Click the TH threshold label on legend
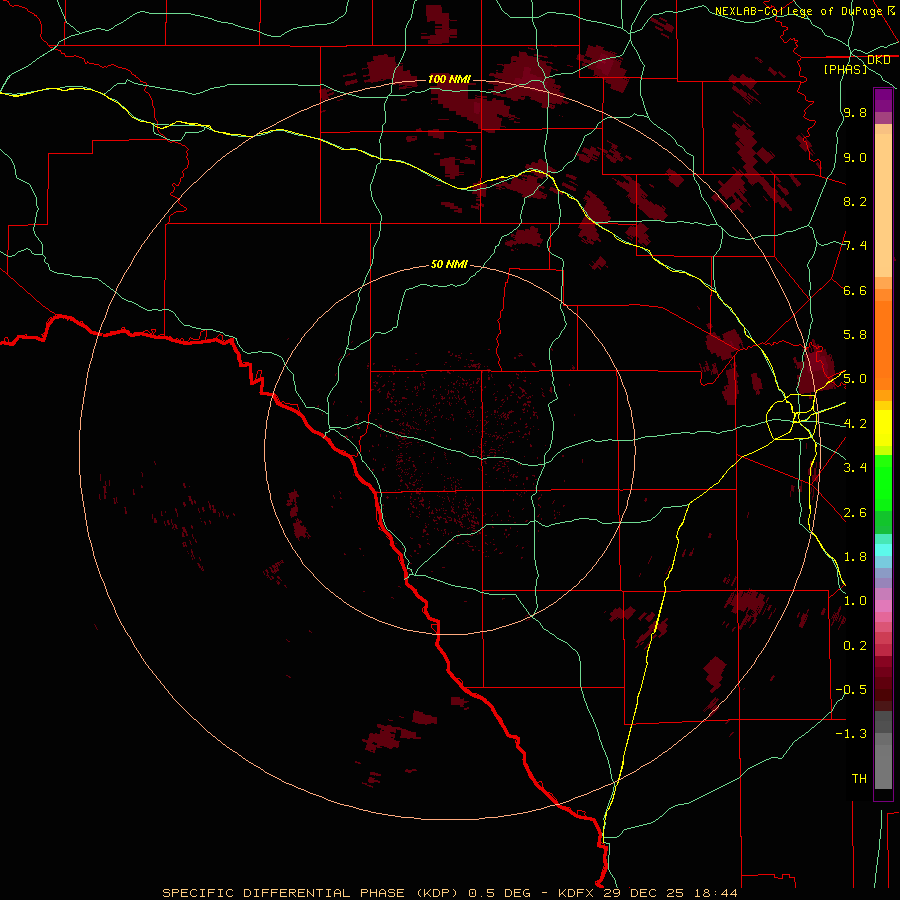This screenshot has height=900, width=900. [x=859, y=779]
